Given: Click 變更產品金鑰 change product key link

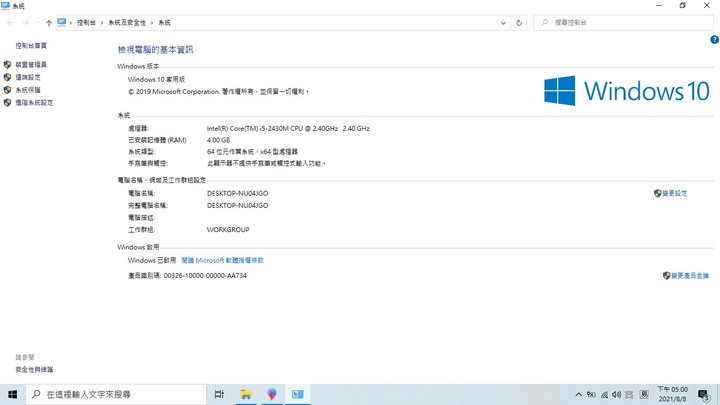Looking at the screenshot, I should tap(690, 276).
